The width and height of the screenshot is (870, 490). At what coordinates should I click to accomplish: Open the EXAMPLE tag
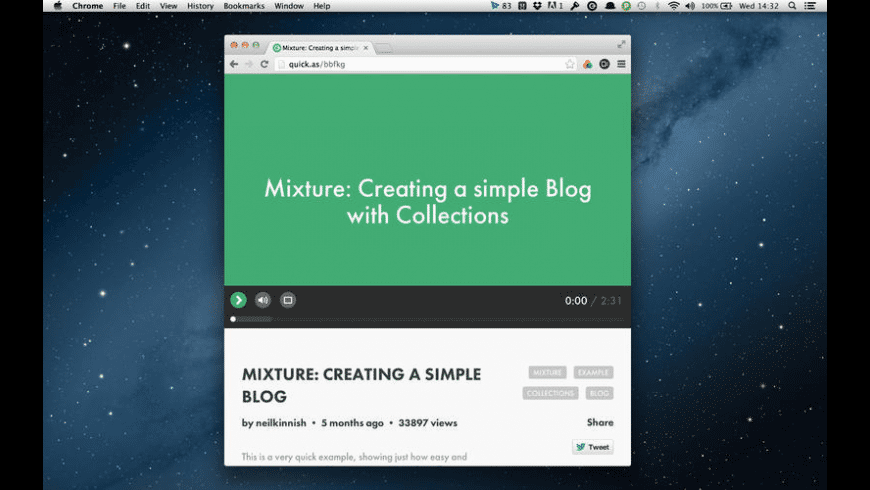tap(593, 372)
